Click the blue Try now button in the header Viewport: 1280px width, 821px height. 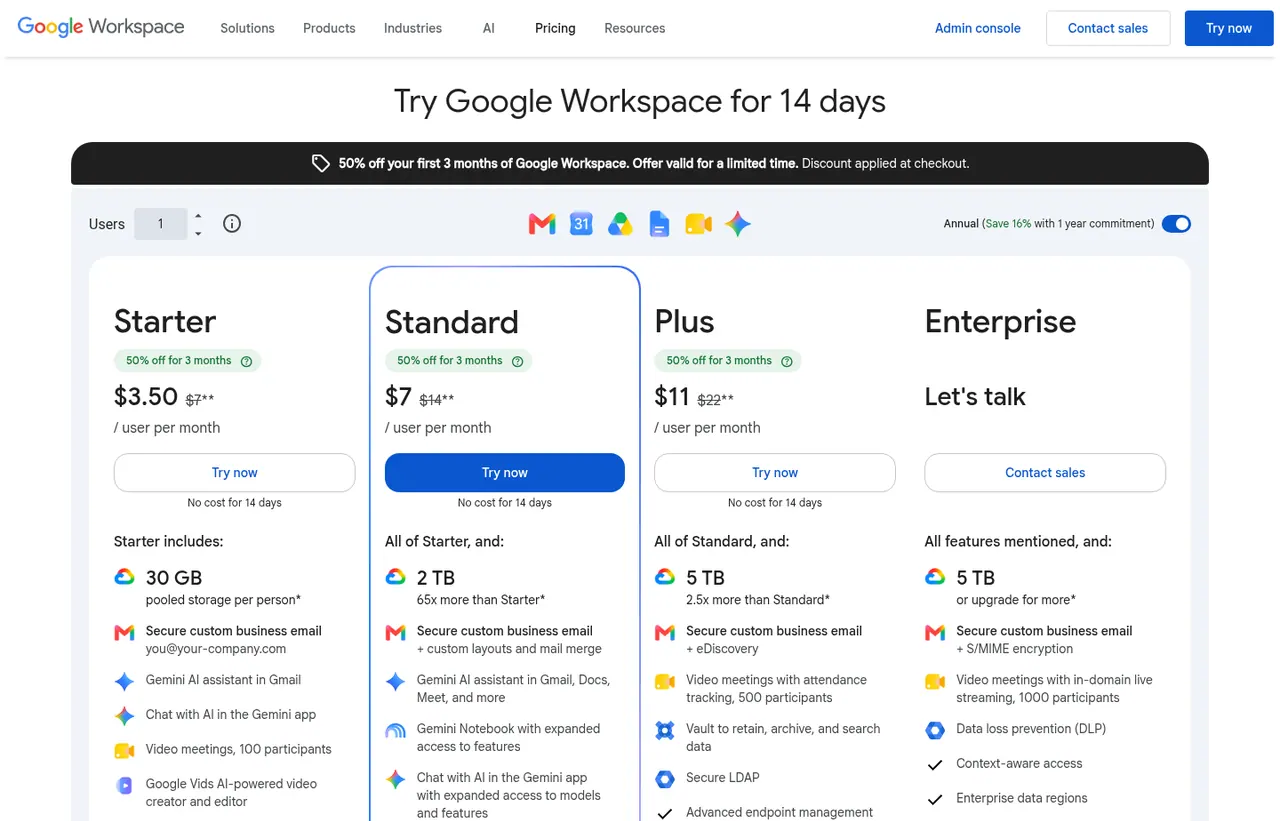(1229, 28)
